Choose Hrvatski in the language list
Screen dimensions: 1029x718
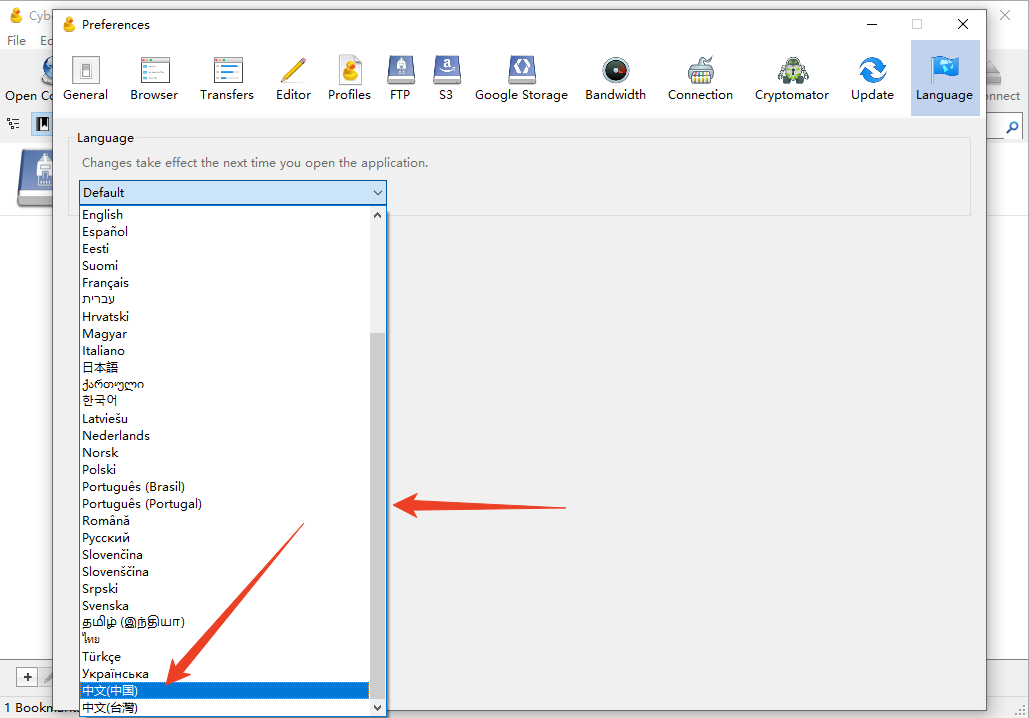pyautogui.click(x=224, y=316)
